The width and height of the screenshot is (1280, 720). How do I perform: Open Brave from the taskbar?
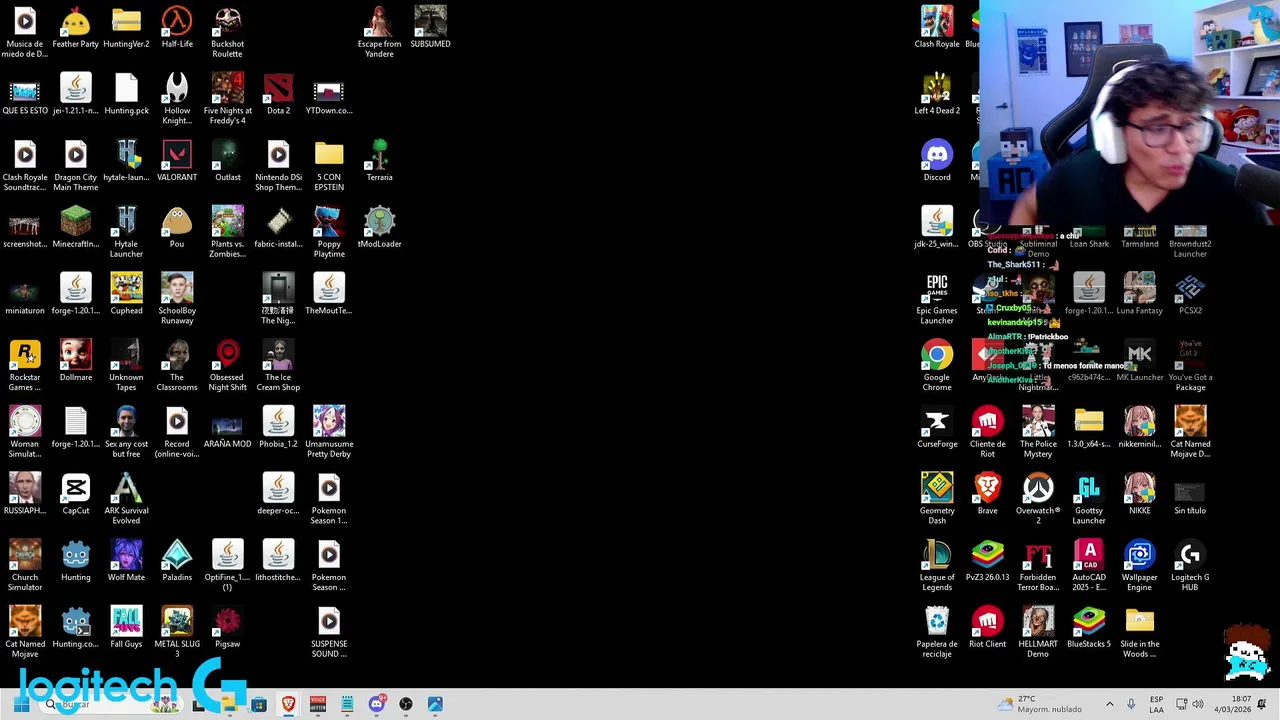pyautogui.click(x=288, y=704)
